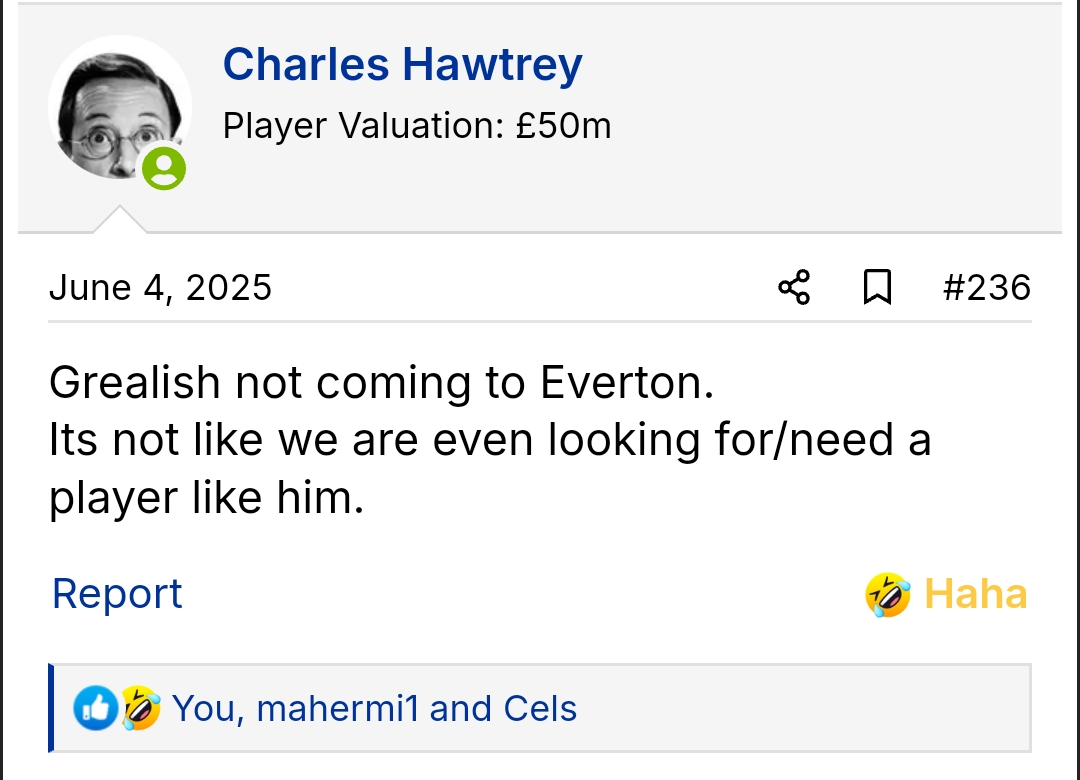Viewport: 1080px width, 780px height.
Task: Click the sentence "Grealish not coming to Everton."
Action: tap(381, 383)
